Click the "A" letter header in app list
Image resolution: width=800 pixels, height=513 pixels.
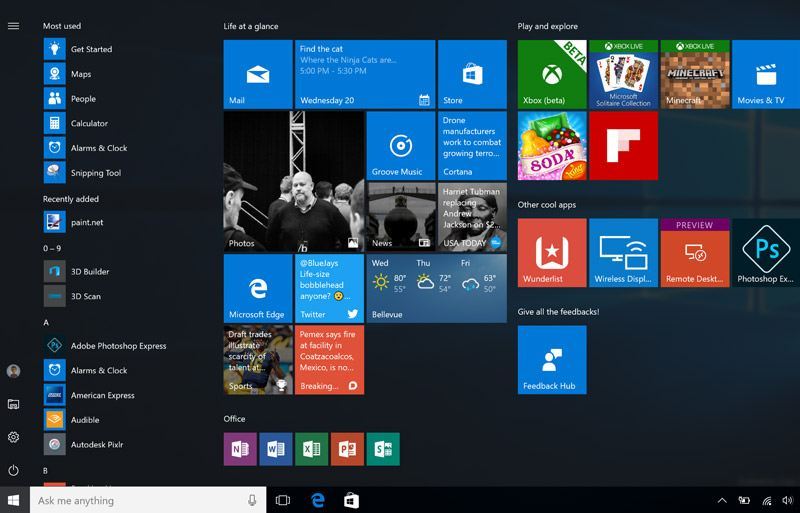click(46, 322)
